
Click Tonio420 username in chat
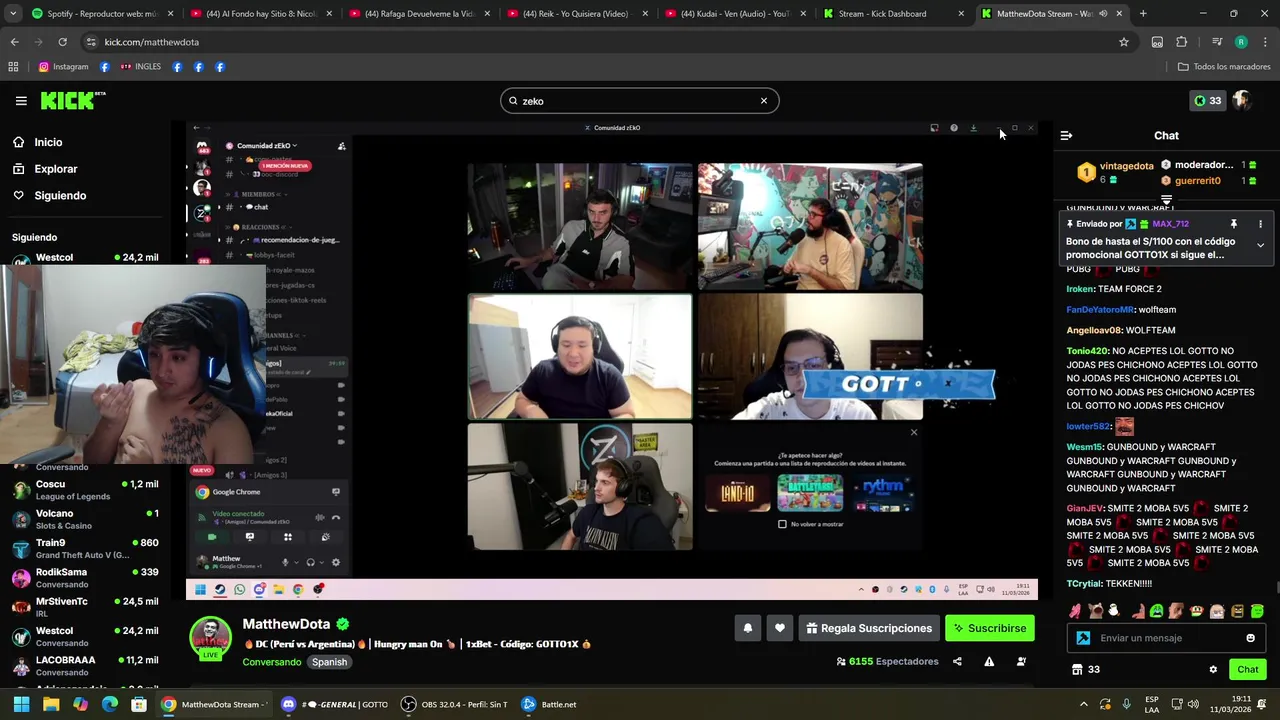pos(1087,351)
